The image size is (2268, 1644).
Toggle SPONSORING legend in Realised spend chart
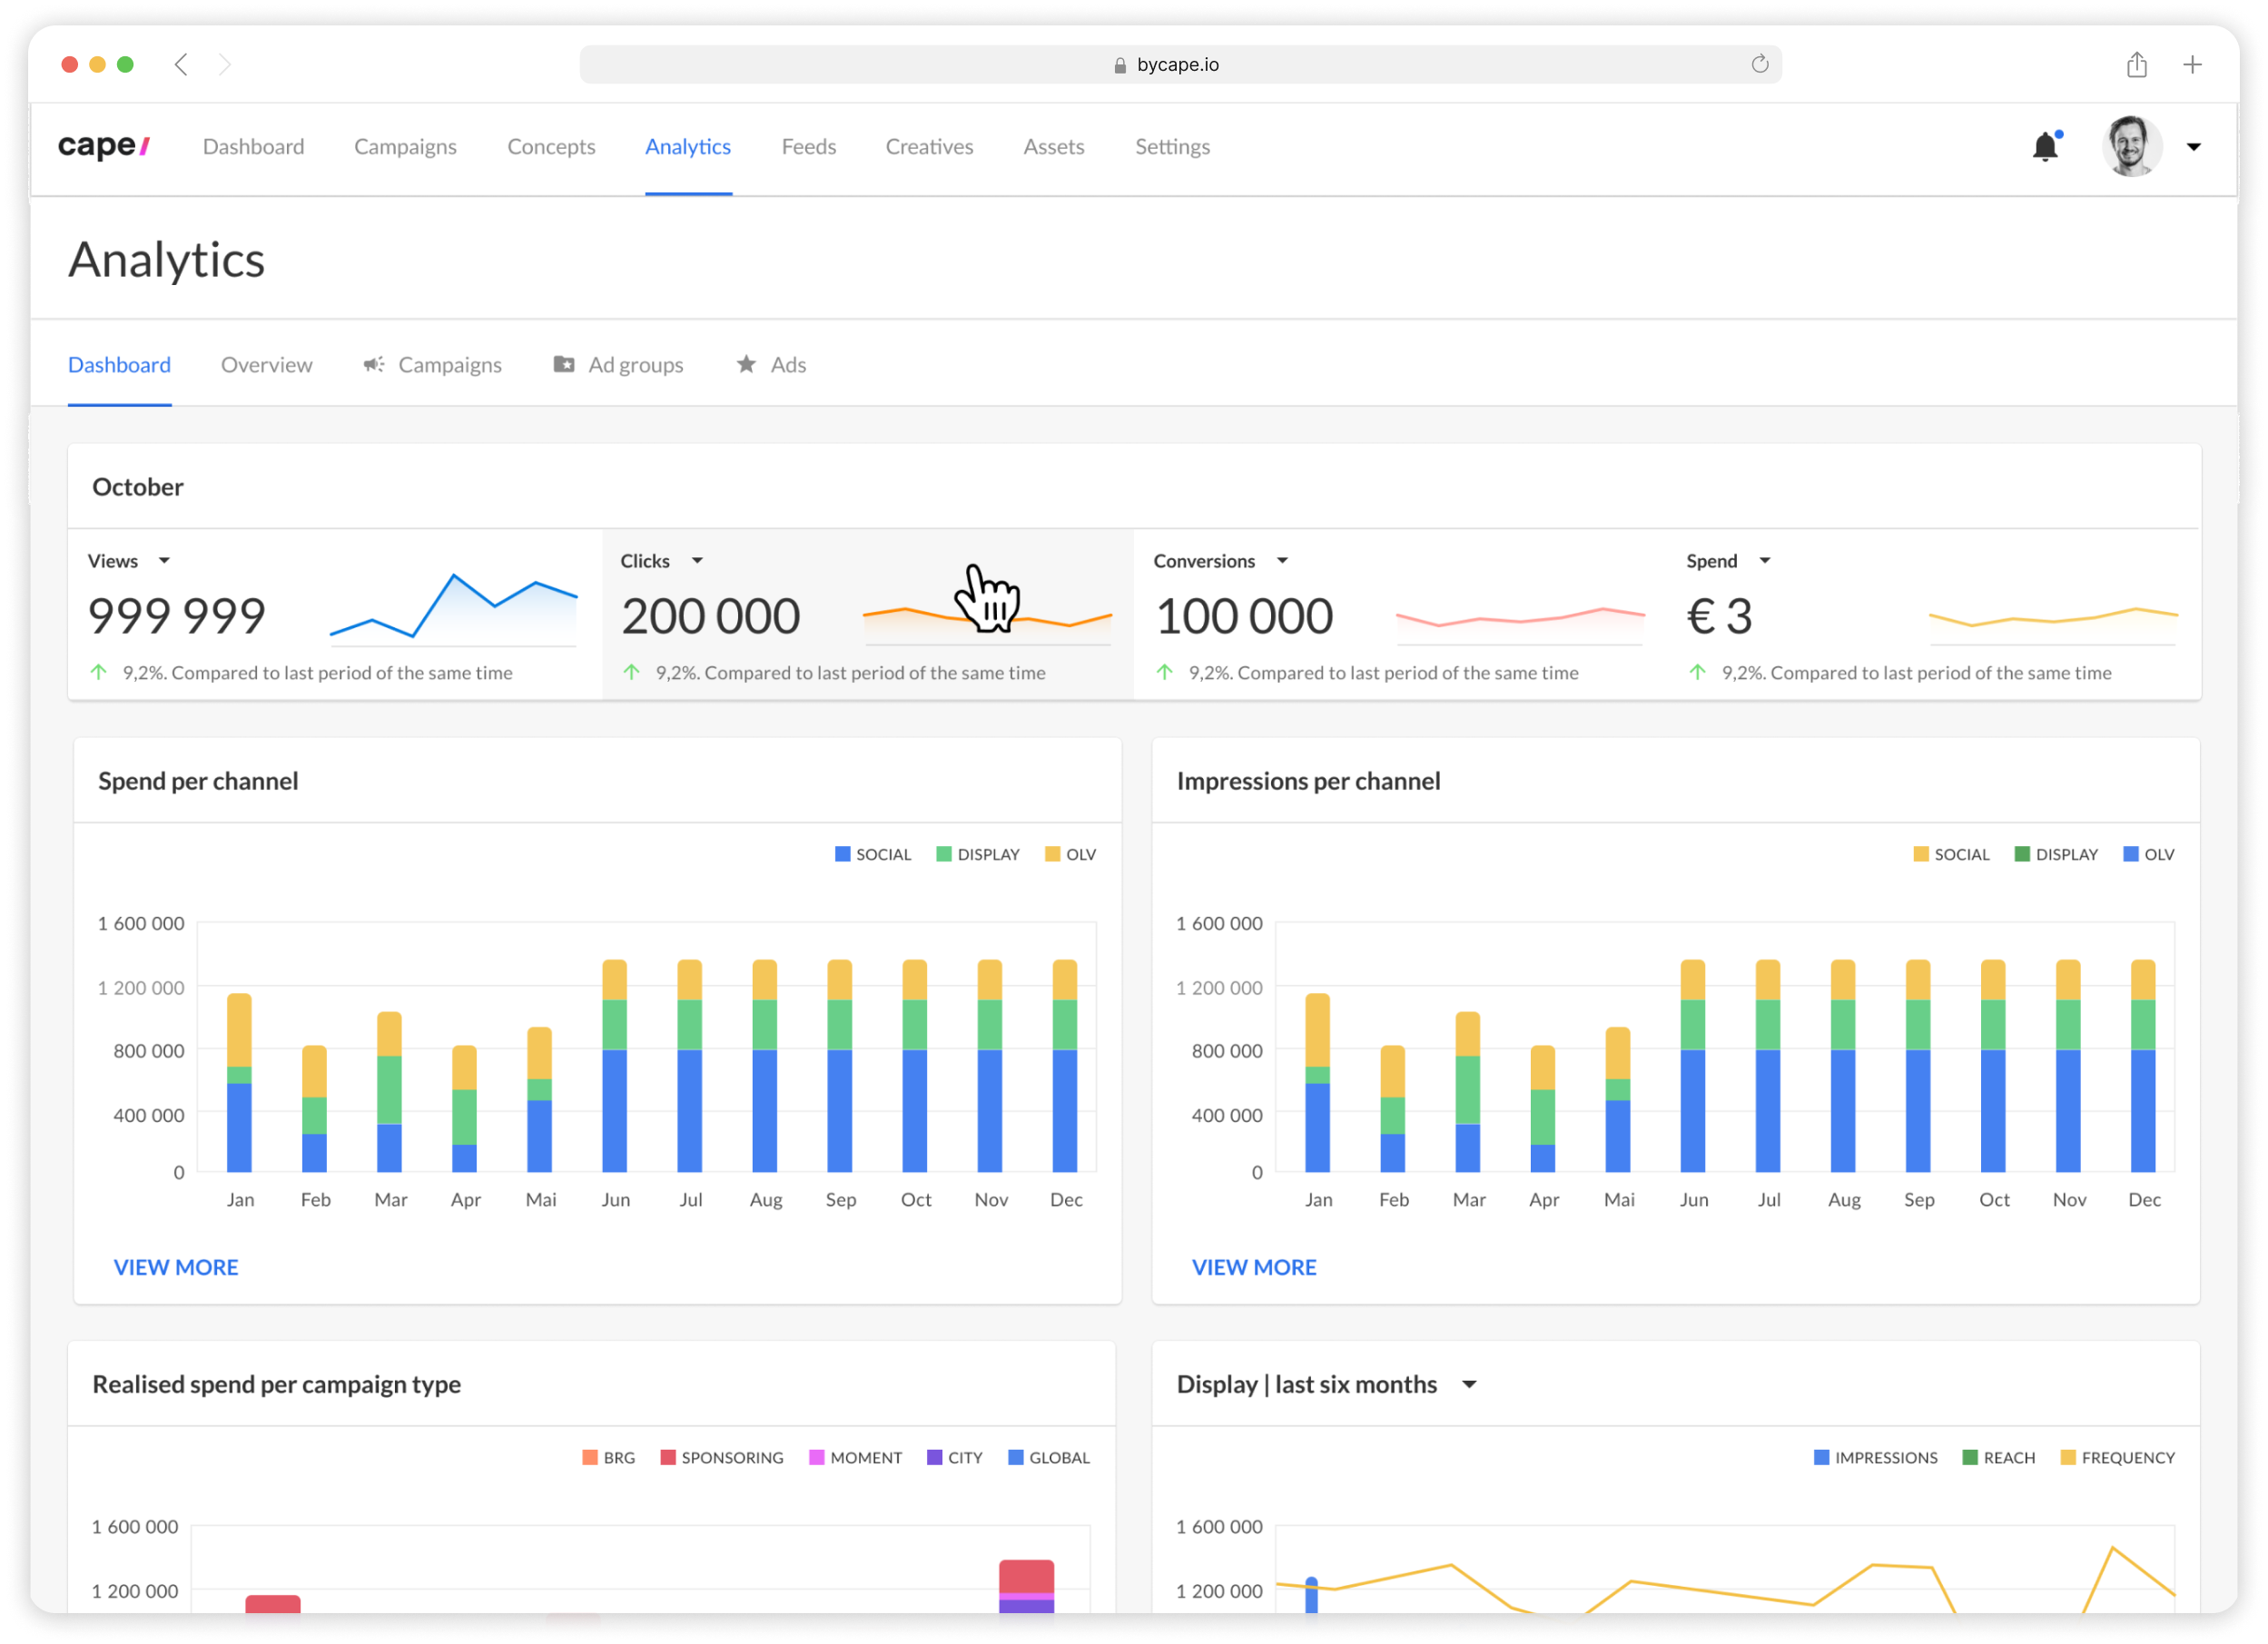721,1458
